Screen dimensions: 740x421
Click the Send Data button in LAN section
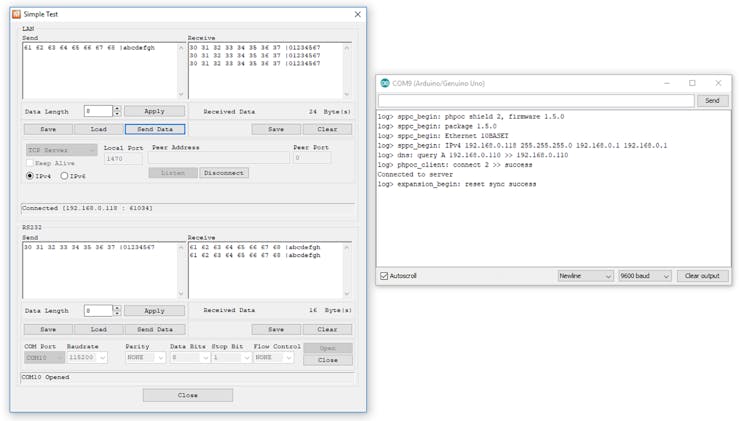point(154,129)
